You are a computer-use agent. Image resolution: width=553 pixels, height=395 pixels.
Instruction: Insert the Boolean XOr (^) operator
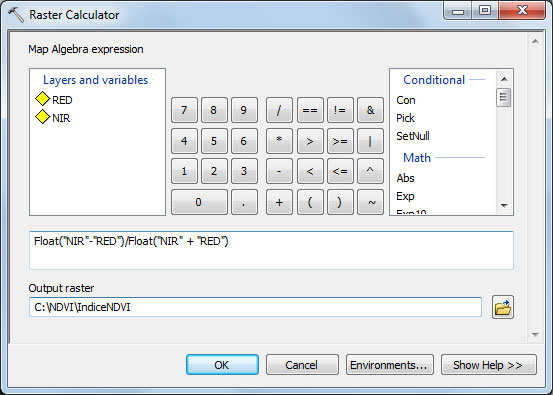tap(370, 171)
